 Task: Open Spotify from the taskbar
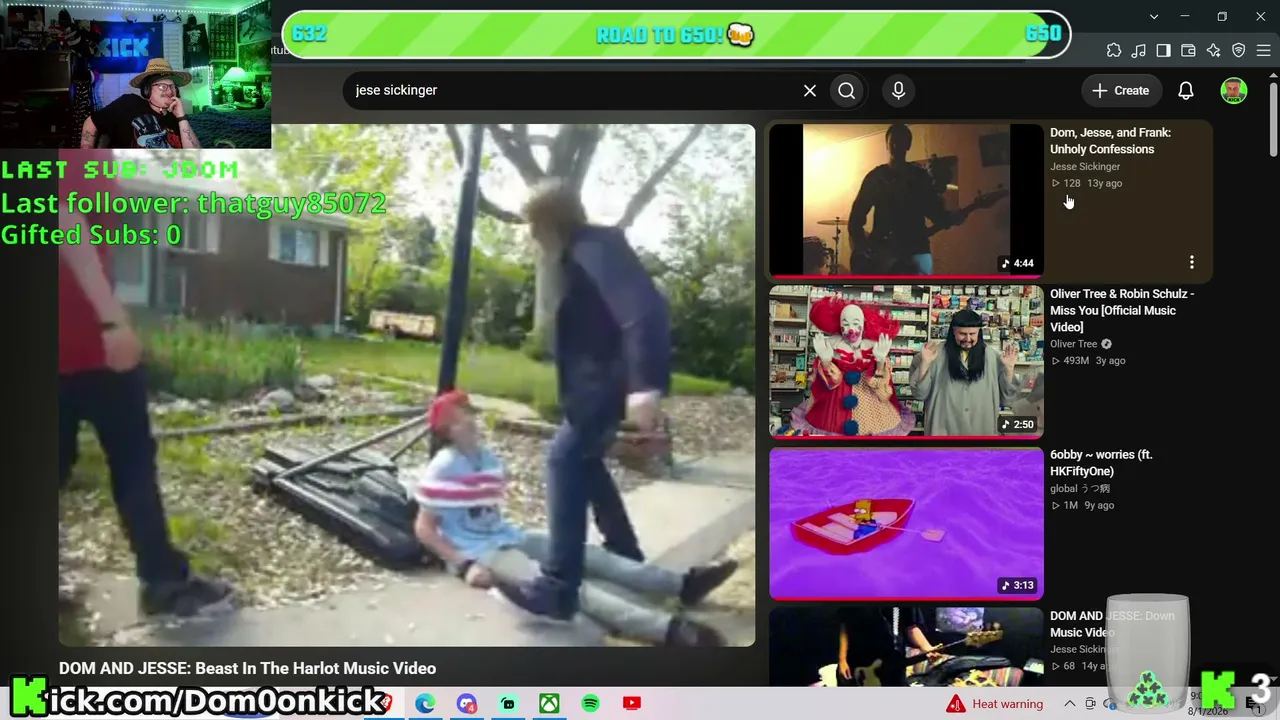pos(590,704)
